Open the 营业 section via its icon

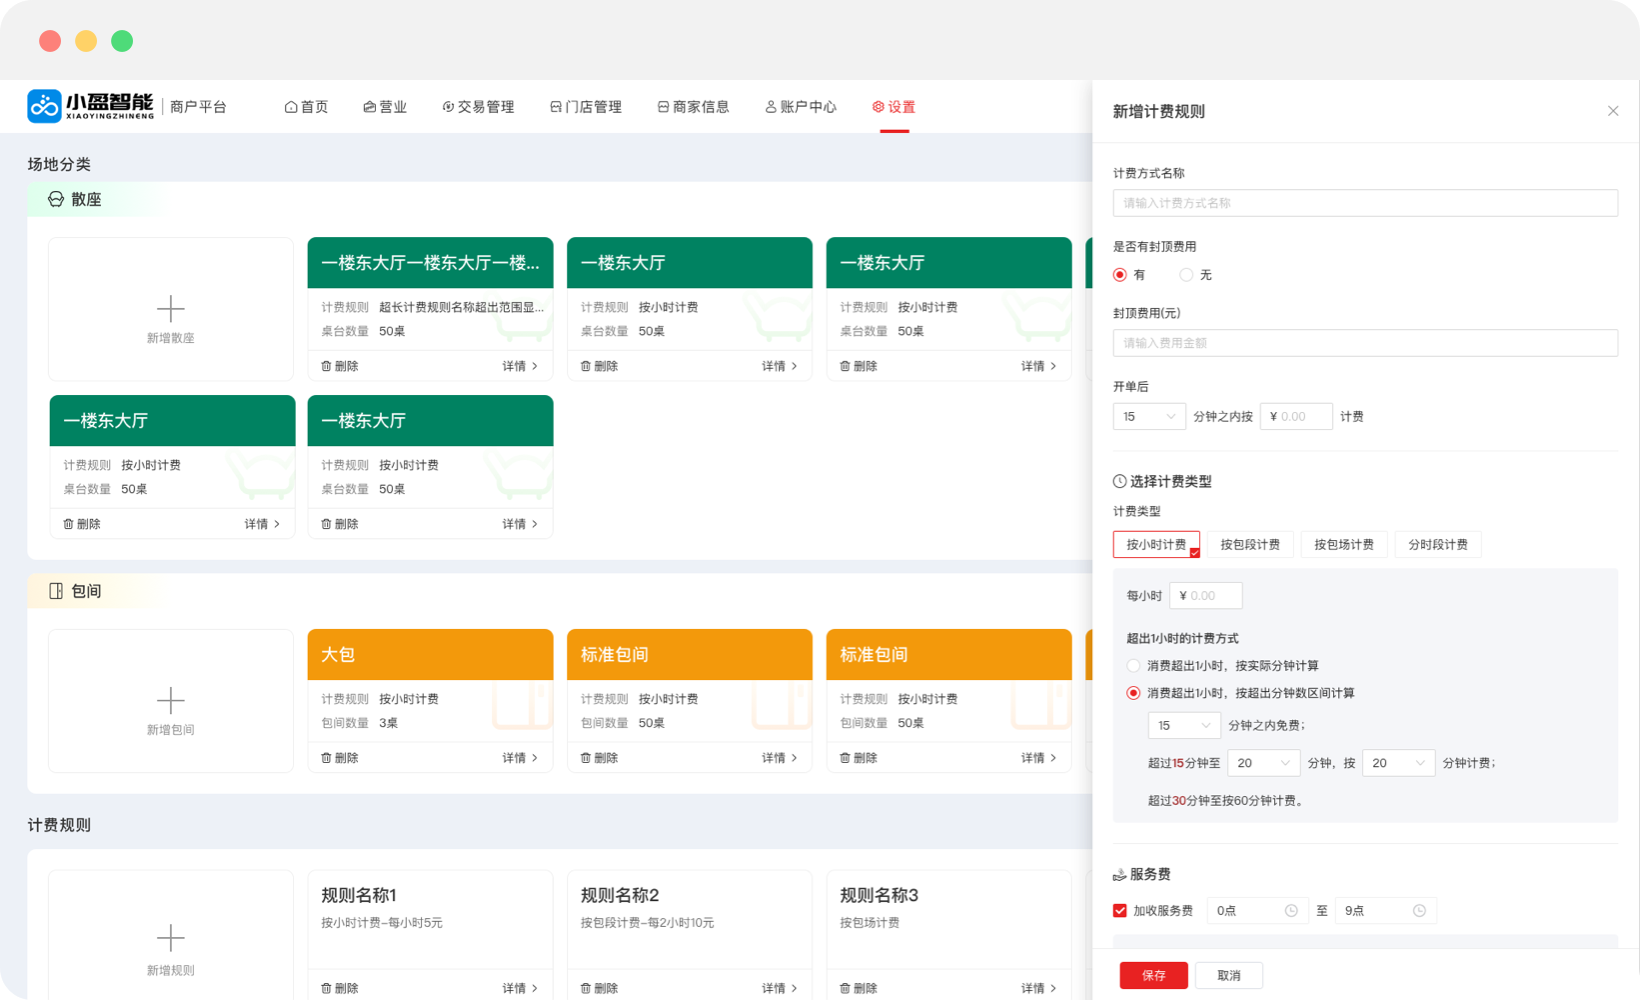tap(368, 106)
